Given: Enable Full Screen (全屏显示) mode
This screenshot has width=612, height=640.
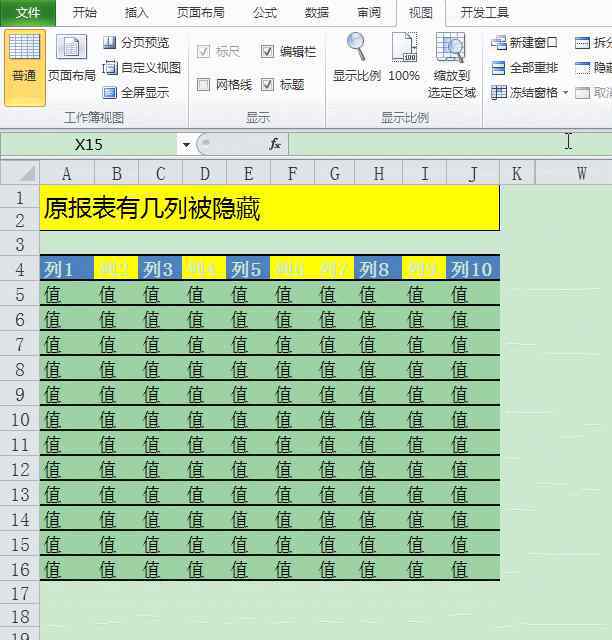Looking at the screenshot, I should tap(136, 93).
